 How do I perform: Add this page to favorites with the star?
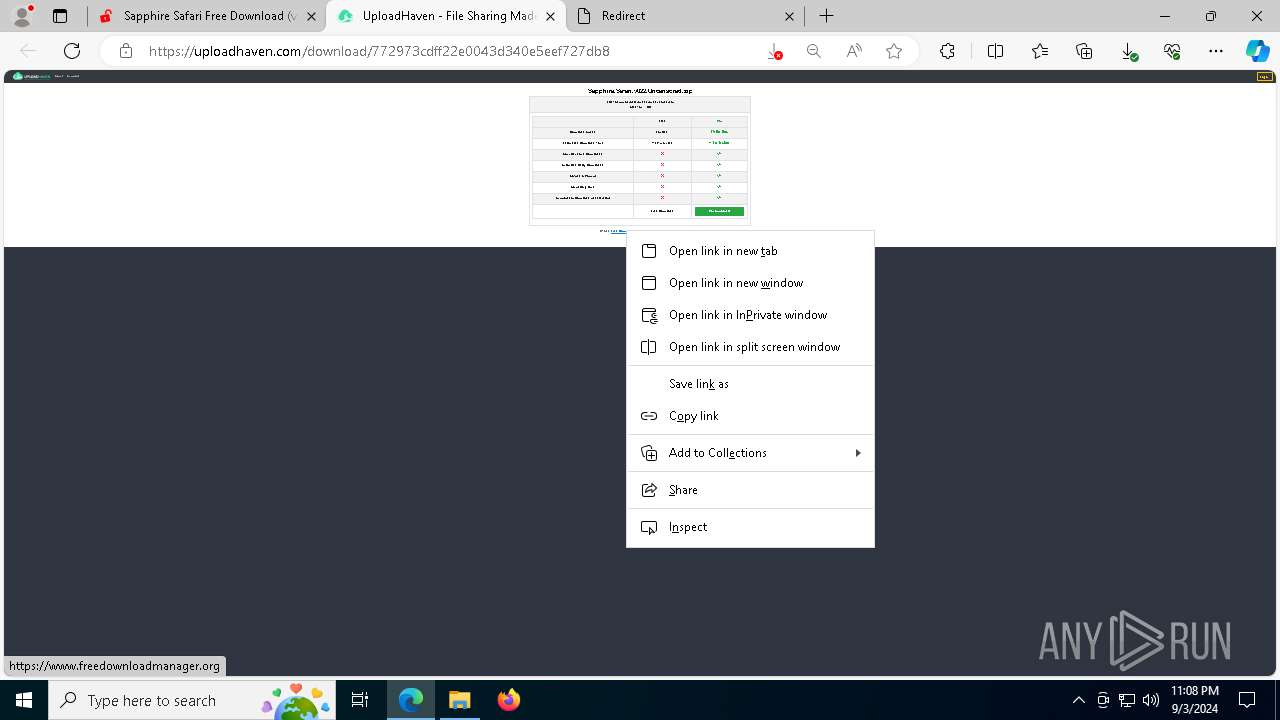tap(894, 51)
